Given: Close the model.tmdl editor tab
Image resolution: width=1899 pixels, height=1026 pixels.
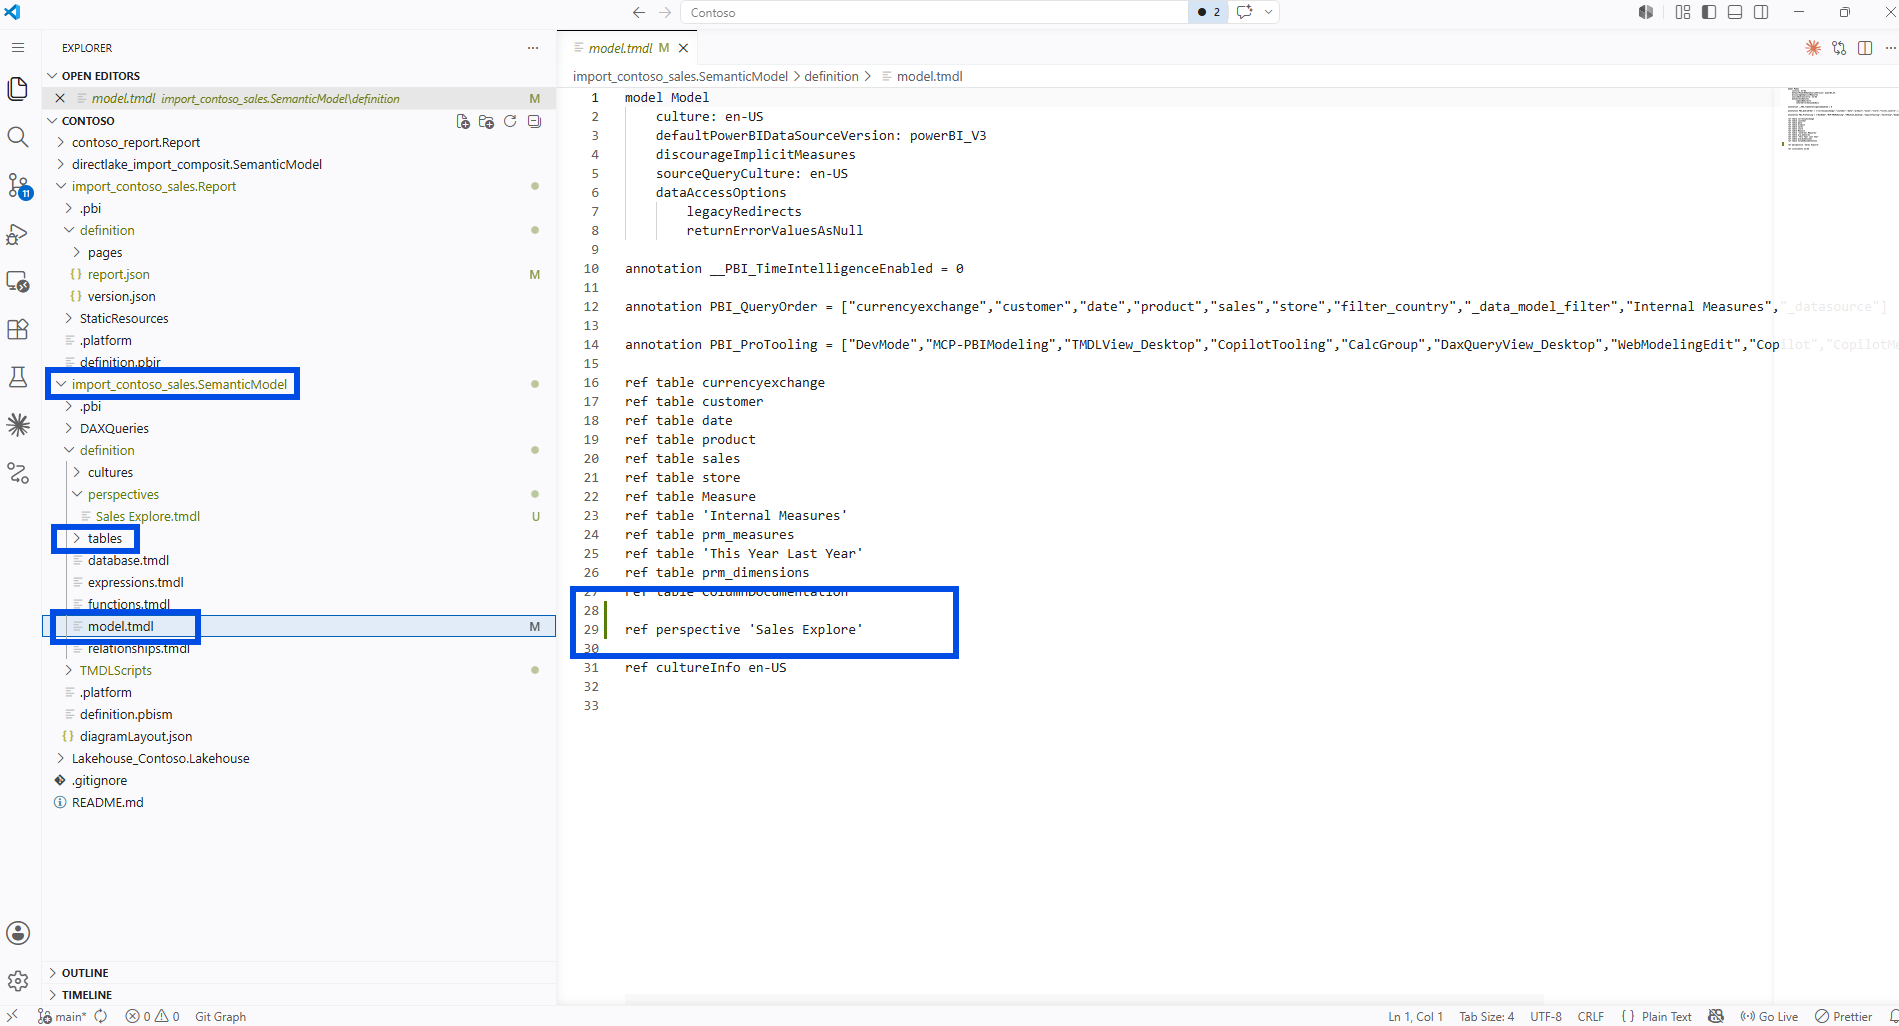Looking at the screenshot, I should click(684, 48).
